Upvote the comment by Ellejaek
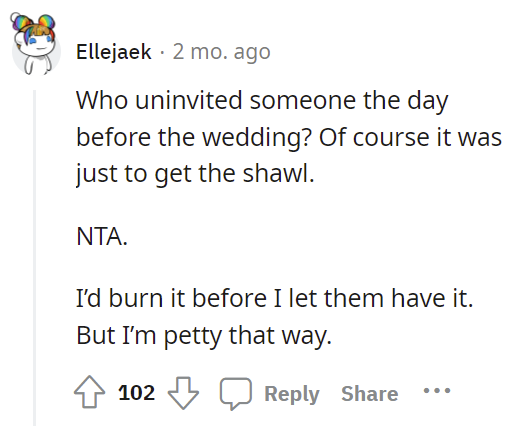The height and width of the screenshot is (426, 518). tap(89, 392)
